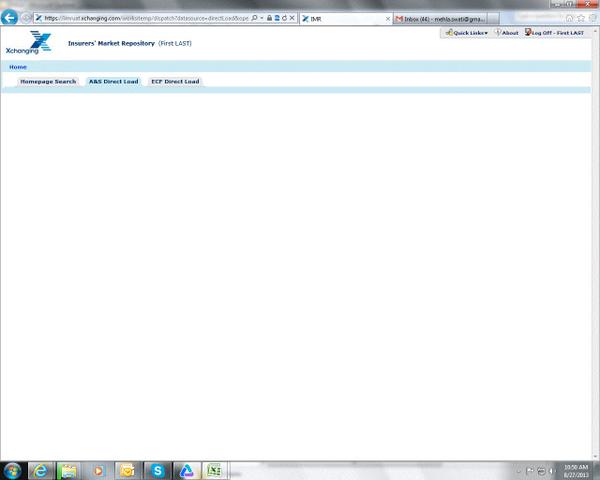The image size is (600, 480).
Task: Click the taskbar clock showing 10:50 AM
Action: 576,471
